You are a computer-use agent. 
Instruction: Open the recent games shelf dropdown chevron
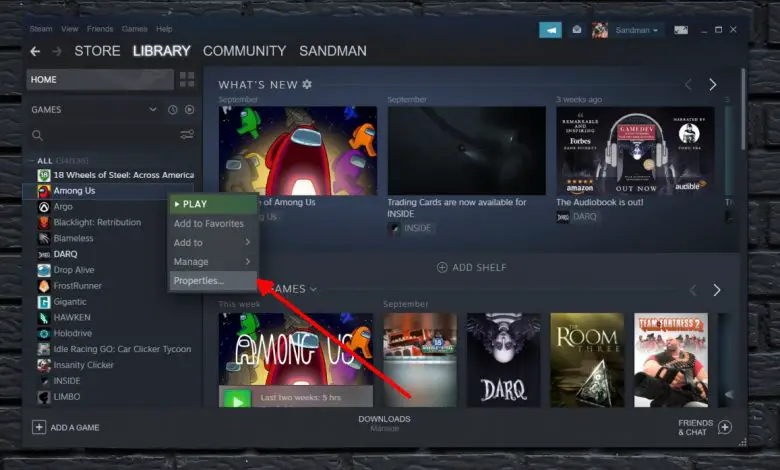[313, 289]
